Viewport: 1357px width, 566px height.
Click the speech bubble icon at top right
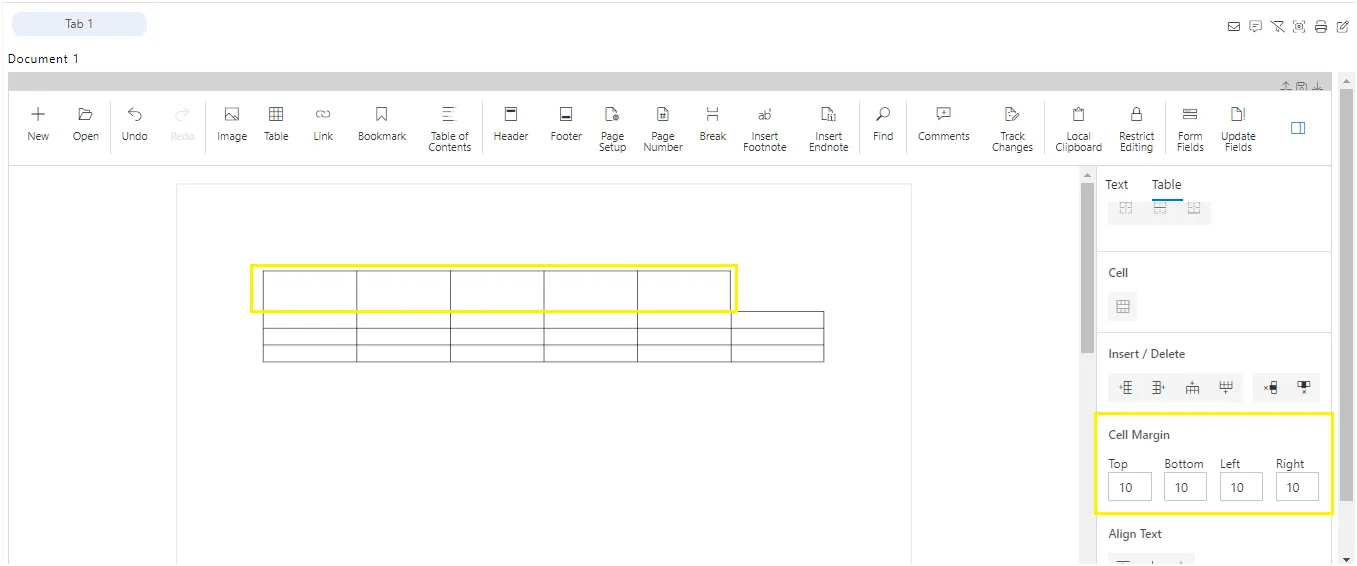(1256, 27)
